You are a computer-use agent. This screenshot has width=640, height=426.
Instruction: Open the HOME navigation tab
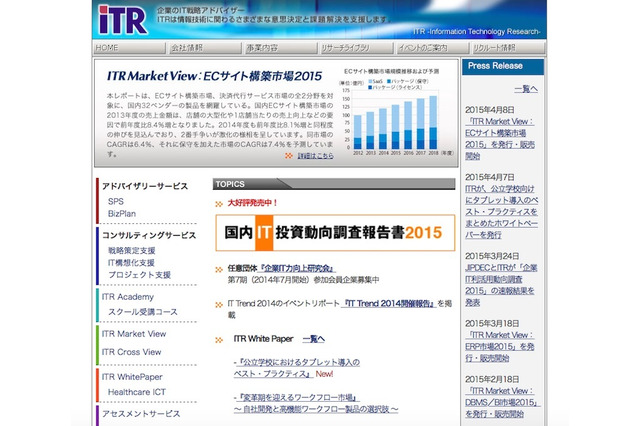point(129,48)
